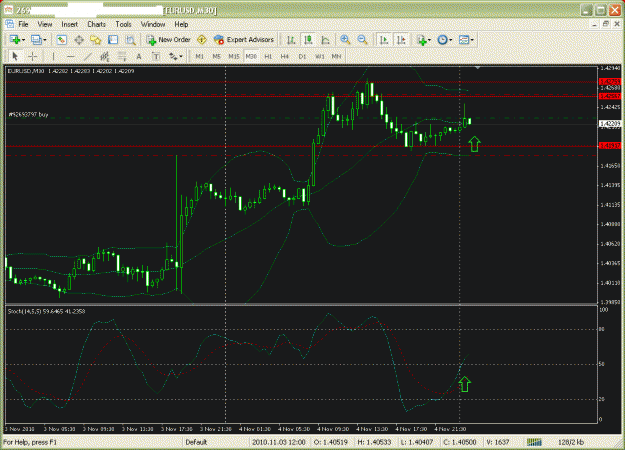Switch chart to MN timeframe

(336, 57)
